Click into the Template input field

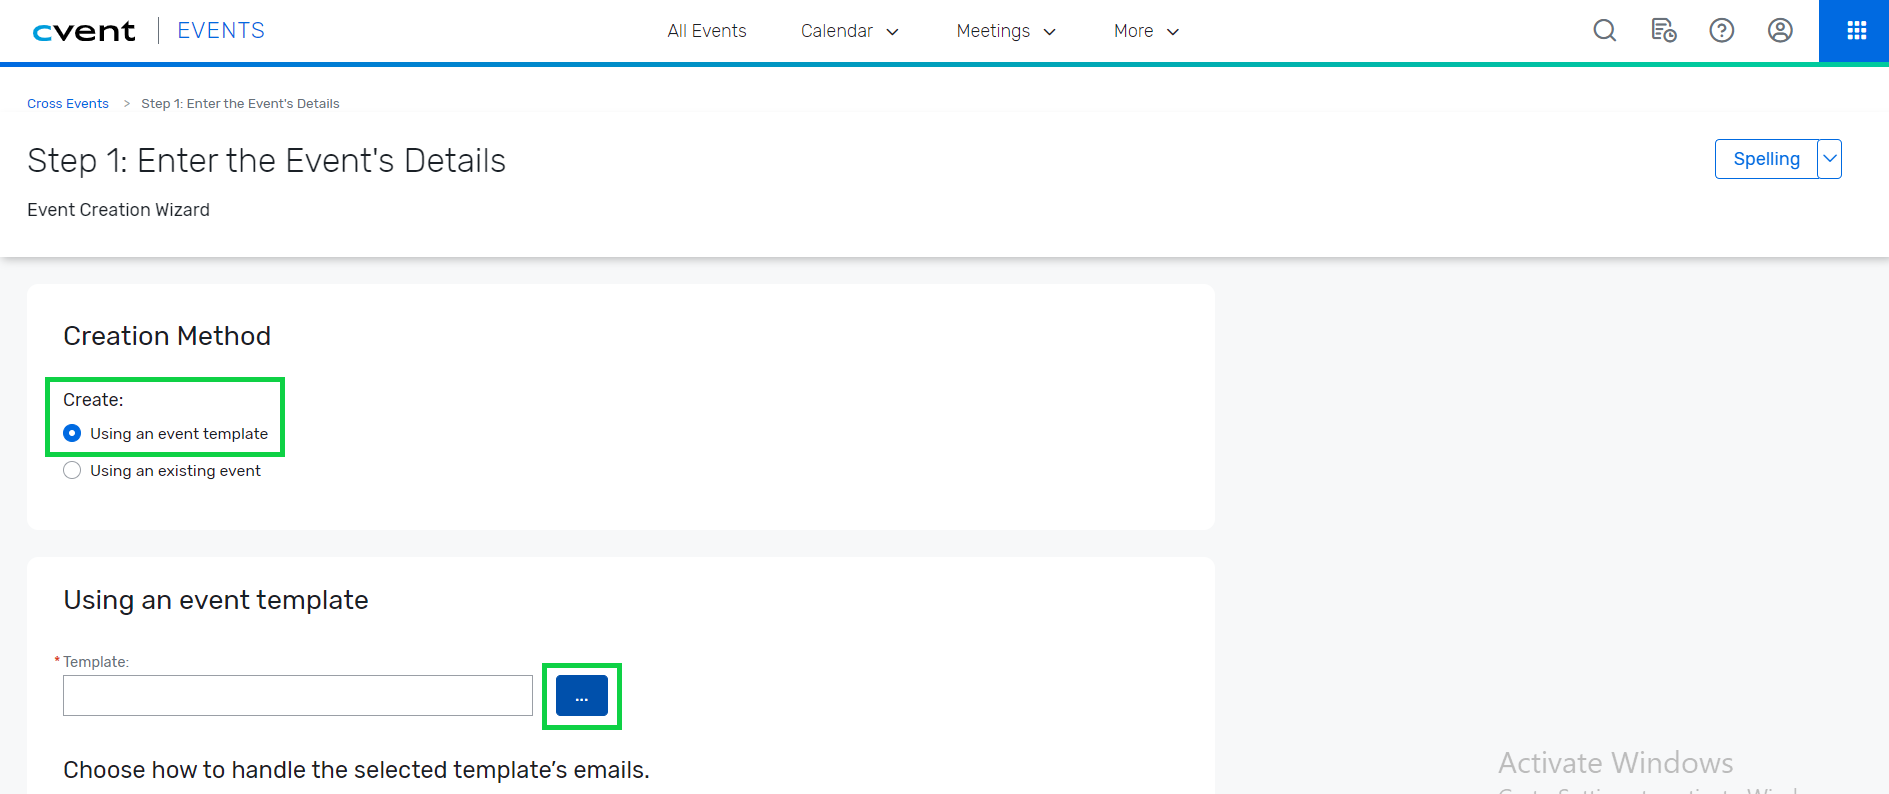tap(298, 696)
